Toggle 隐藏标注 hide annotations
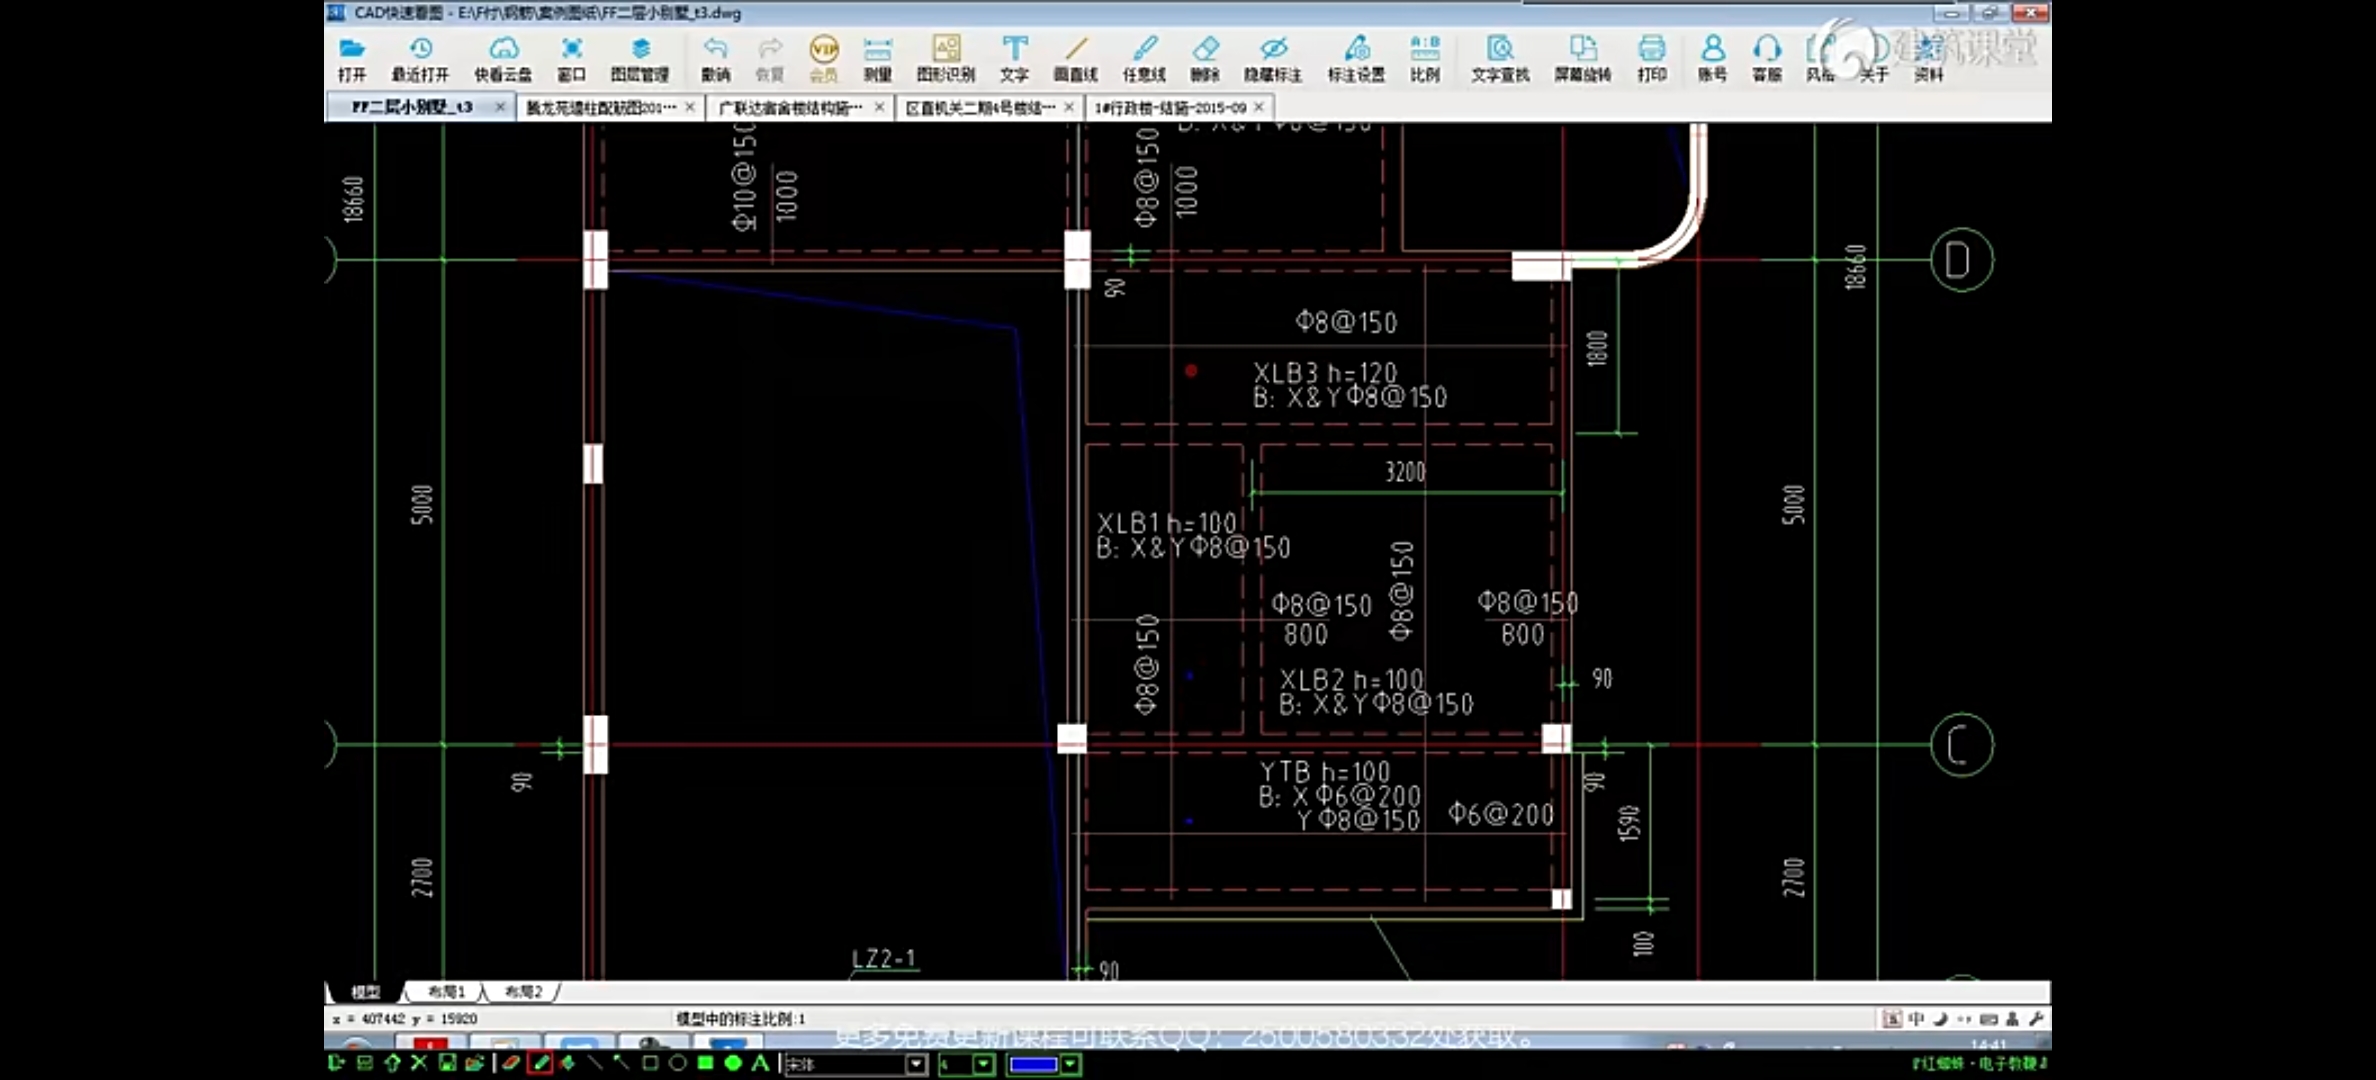The image size is (2376, 1080). click(1273, 59)
